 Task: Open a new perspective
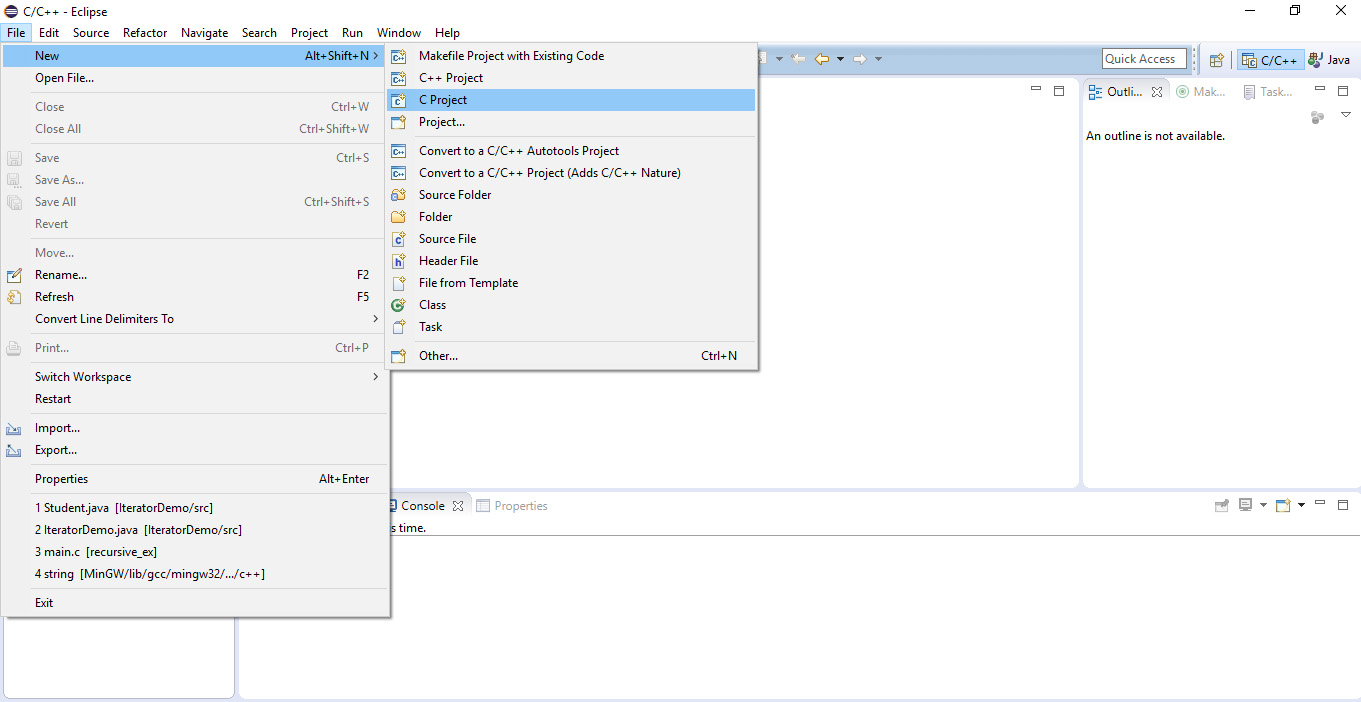[1216, 58]
